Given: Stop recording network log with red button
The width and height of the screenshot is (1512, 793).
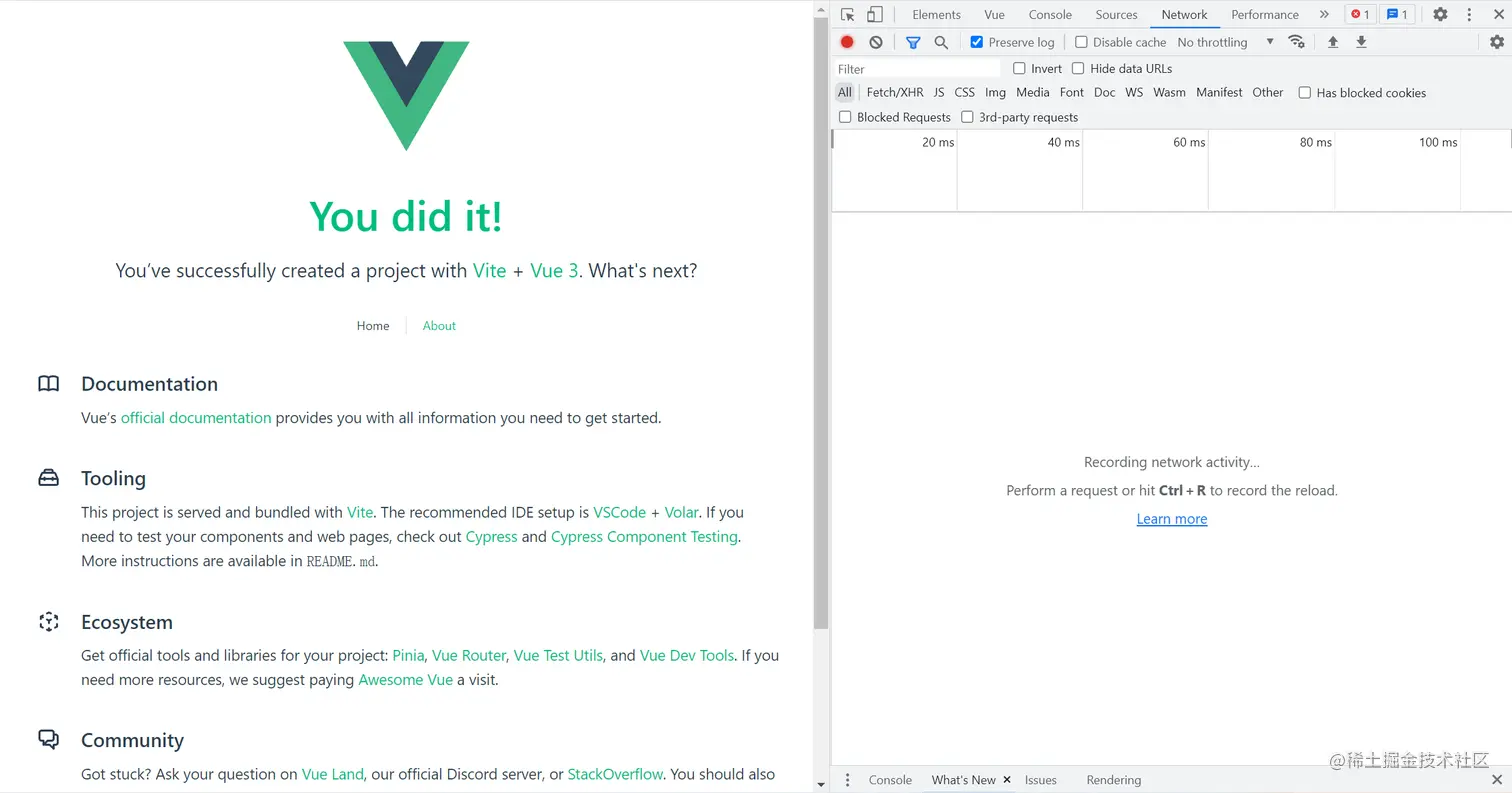Looking at the screenshot, I should 847,42.
